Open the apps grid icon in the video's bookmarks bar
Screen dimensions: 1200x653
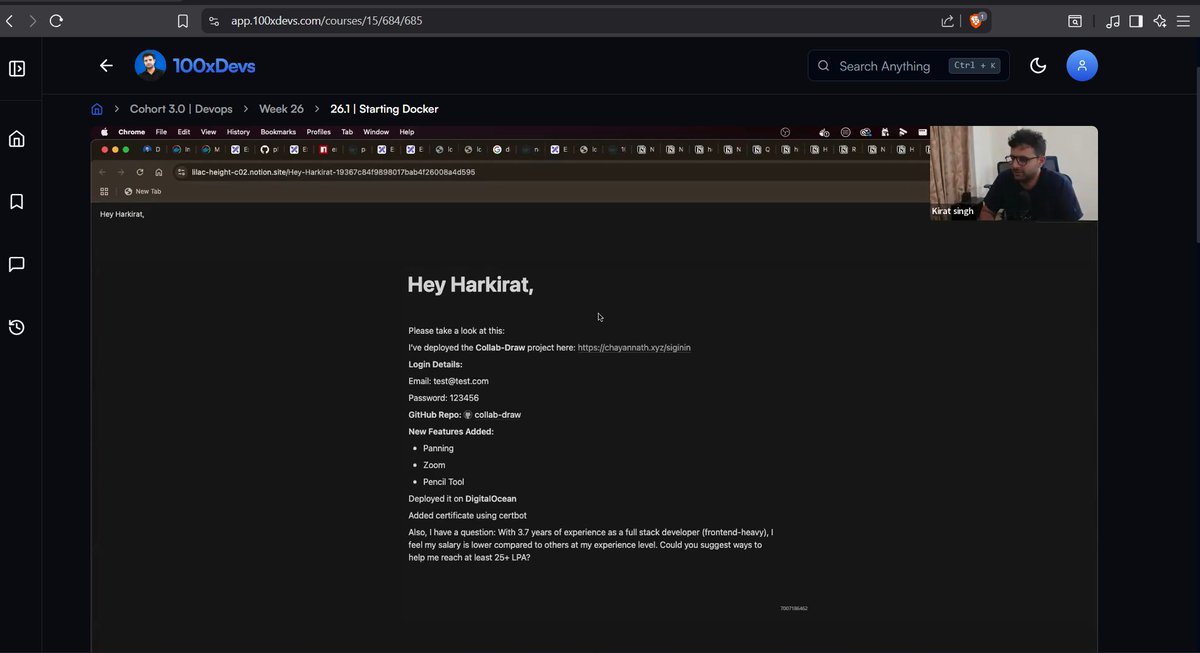[x=104, y=191]
